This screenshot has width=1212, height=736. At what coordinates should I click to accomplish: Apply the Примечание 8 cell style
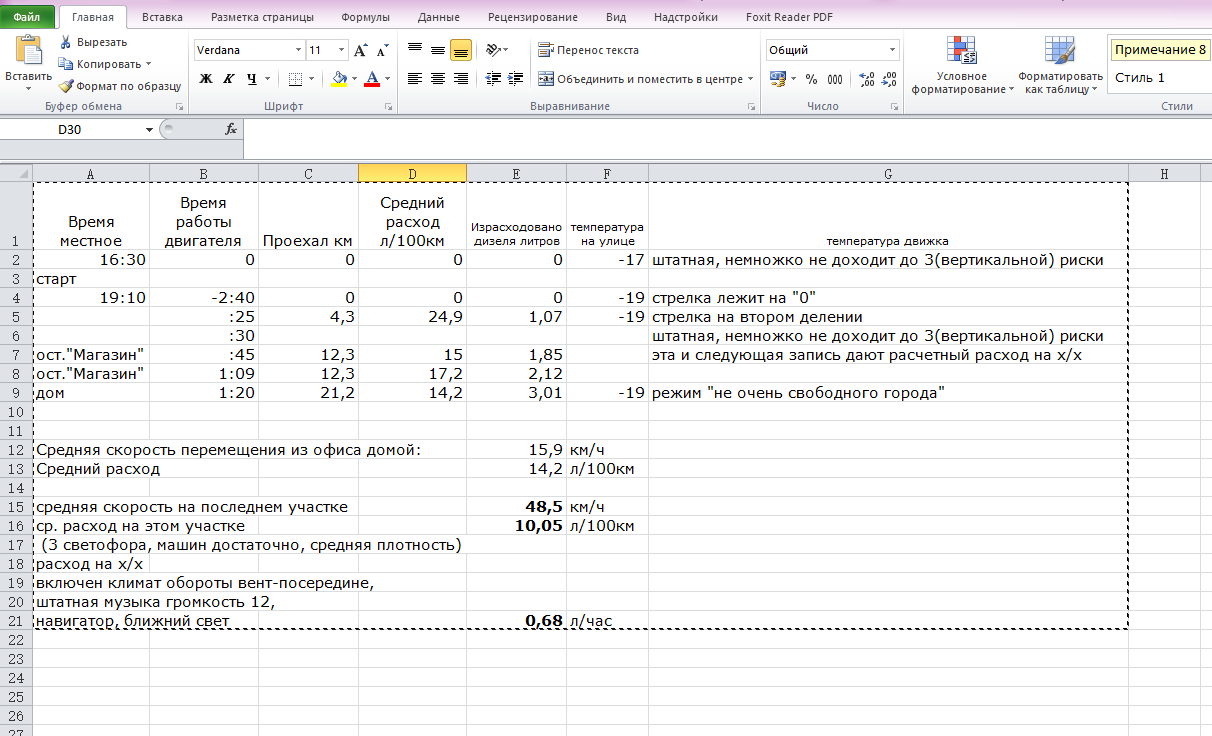tap(1160, 50)
